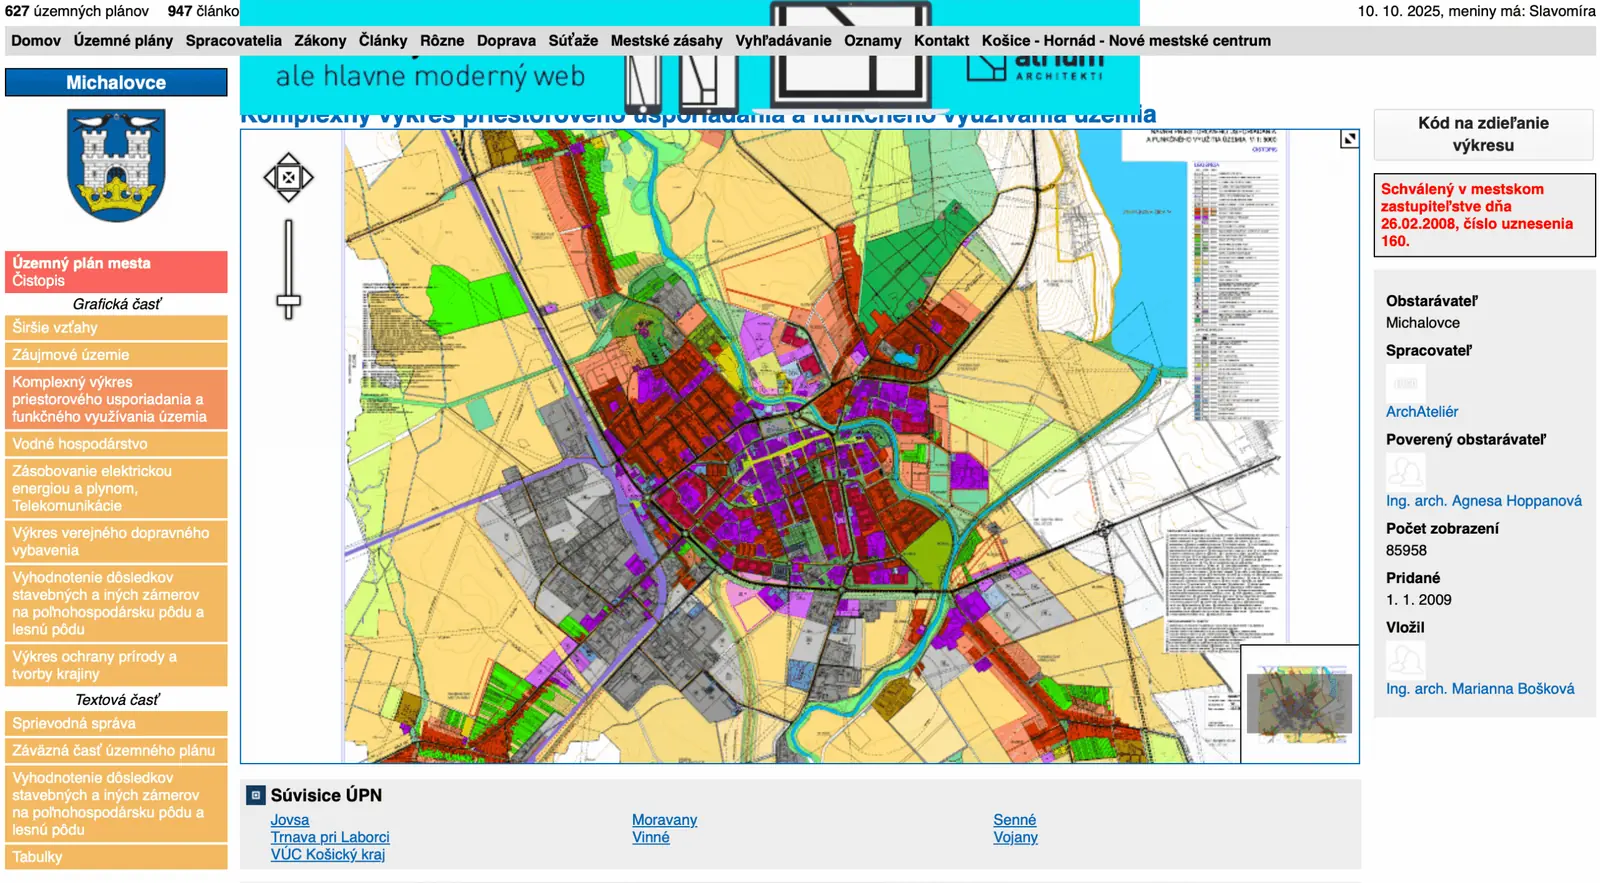Open the Jovsa neighbouring plan link
The width and height of the screenshot is (1600, 883).
point(290,820)
